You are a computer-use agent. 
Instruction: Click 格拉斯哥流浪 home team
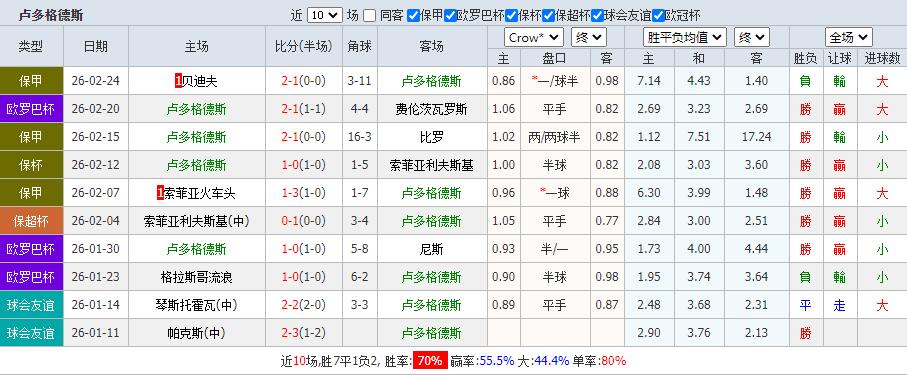coord(197,277)
